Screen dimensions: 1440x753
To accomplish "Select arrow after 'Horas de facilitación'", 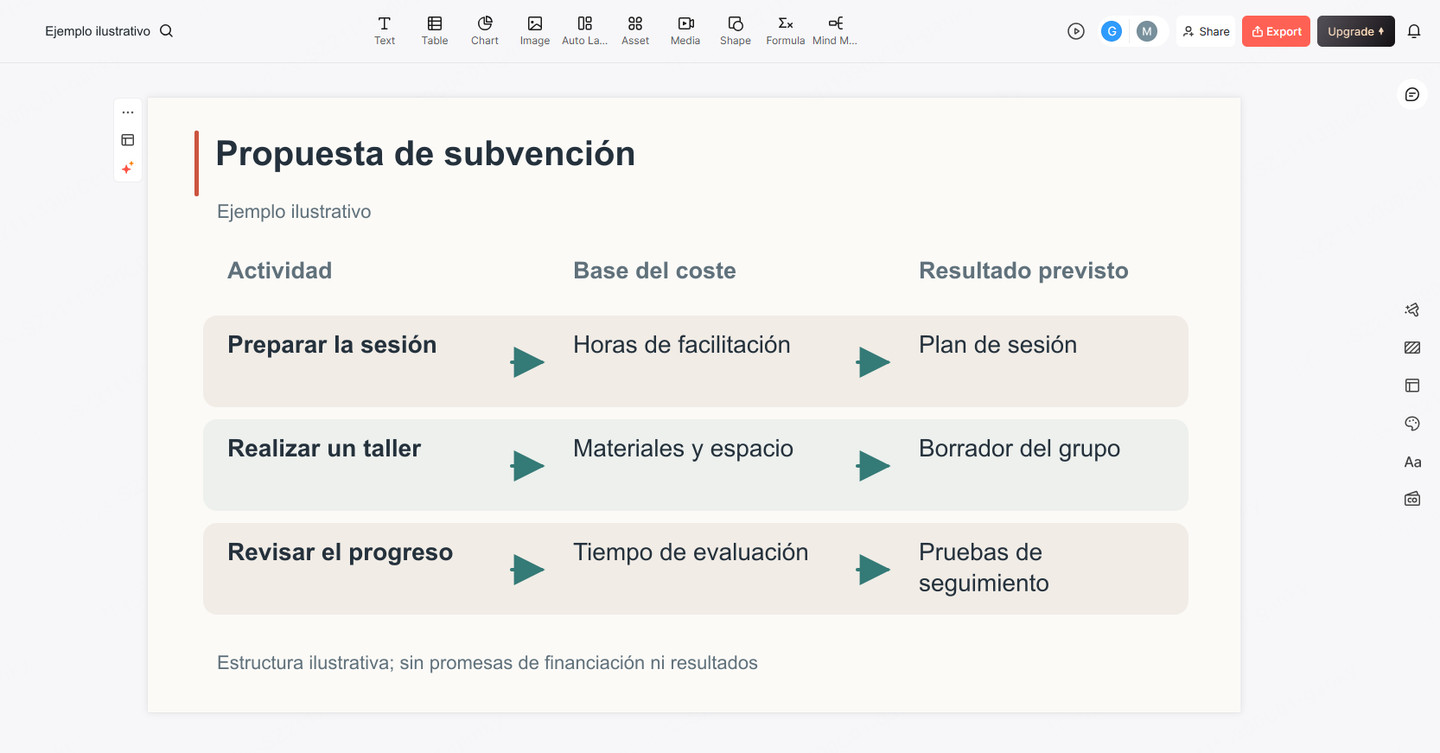I will (873, 362).
